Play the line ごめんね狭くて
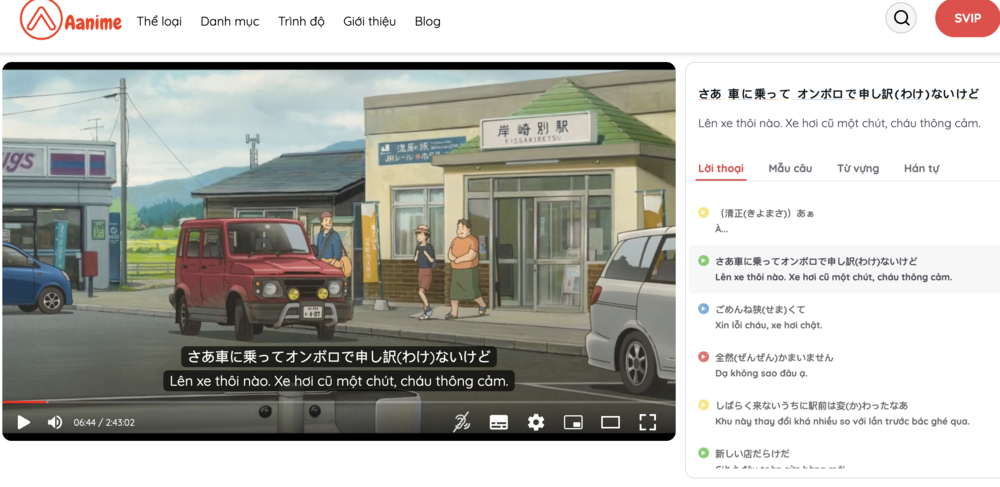This screenshot has height=487, width=1000. coord(703,309)
